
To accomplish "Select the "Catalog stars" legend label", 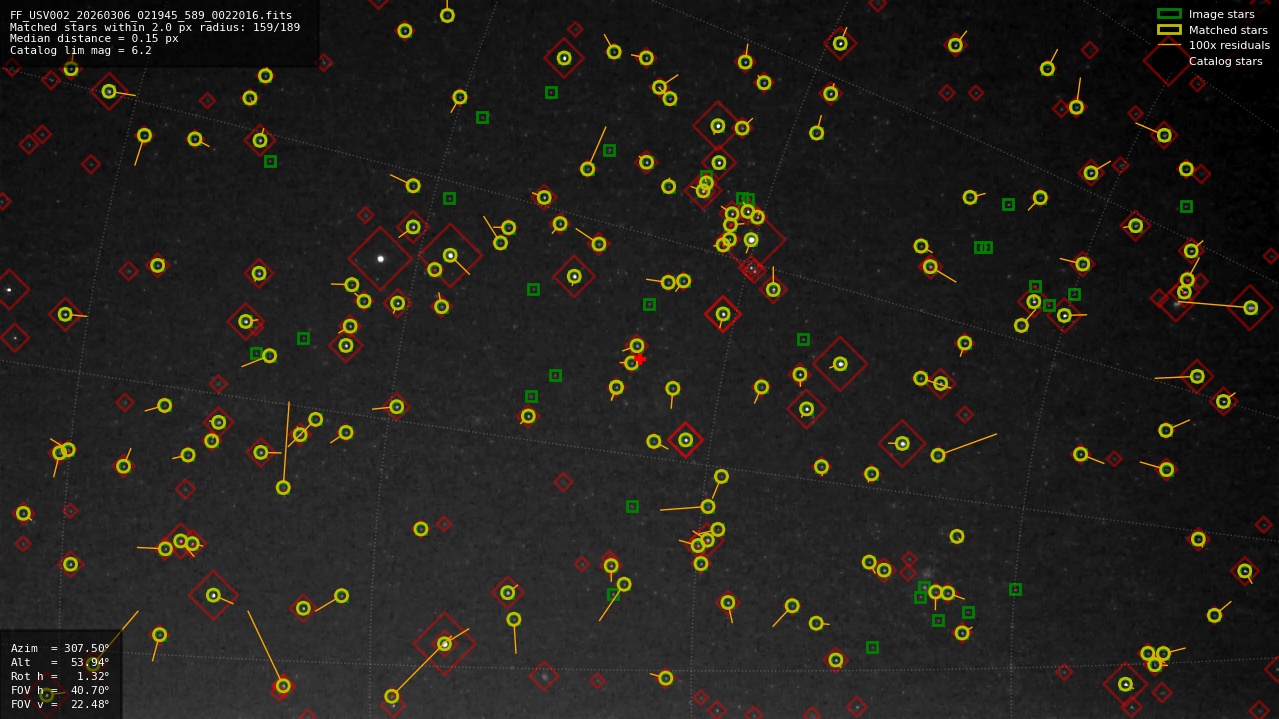I will click(1225, 61).
